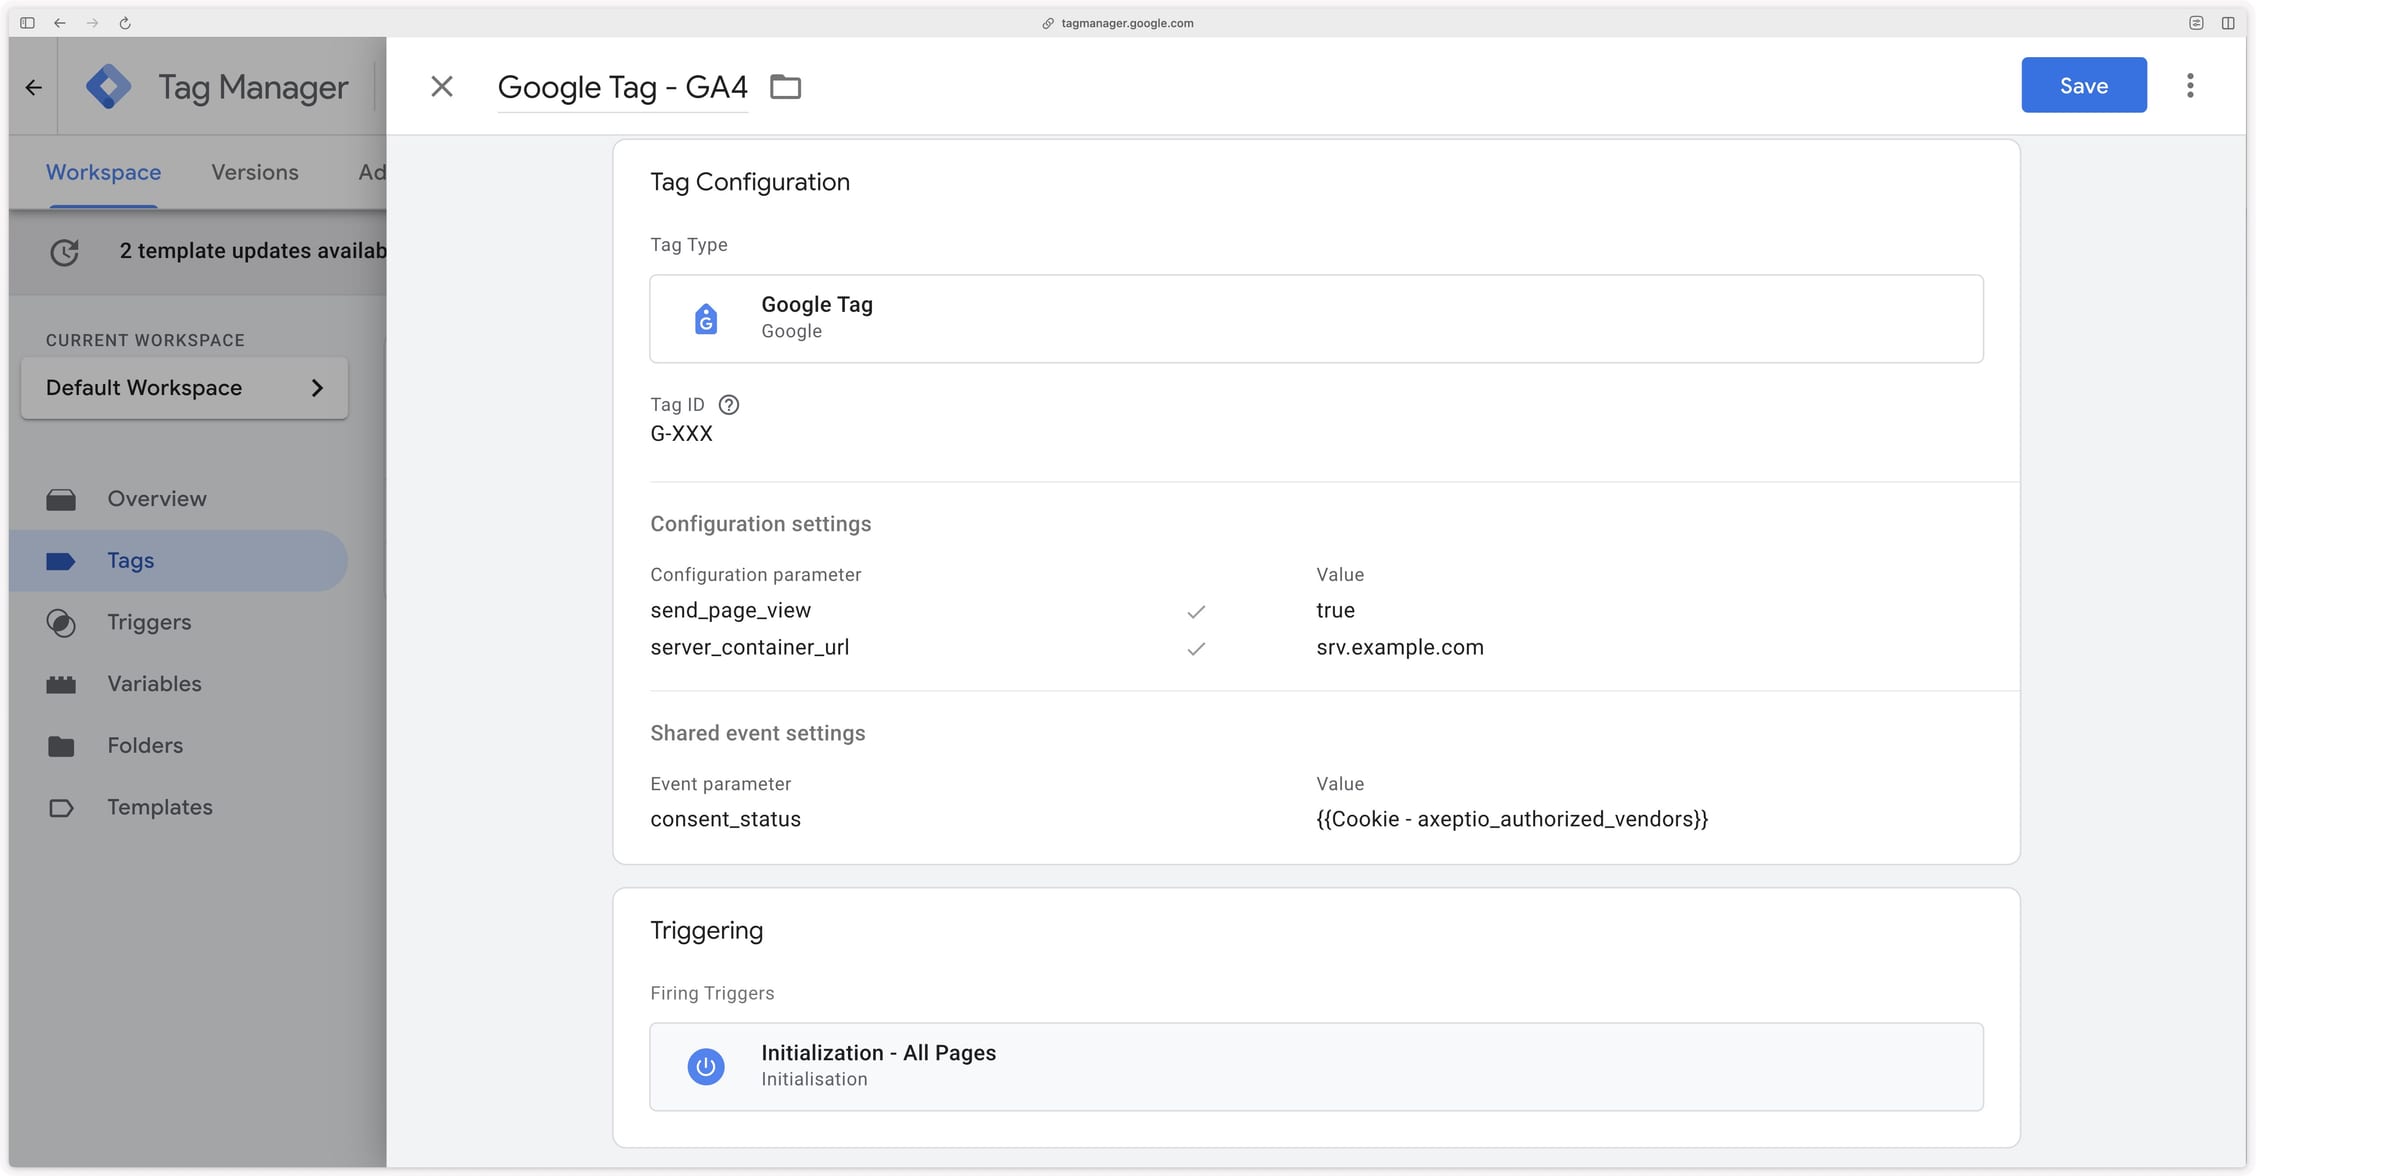This screenshot has height=1176, width=2400.
Task: Click the folder icon next to tag name
Action: tap(785, 87)
